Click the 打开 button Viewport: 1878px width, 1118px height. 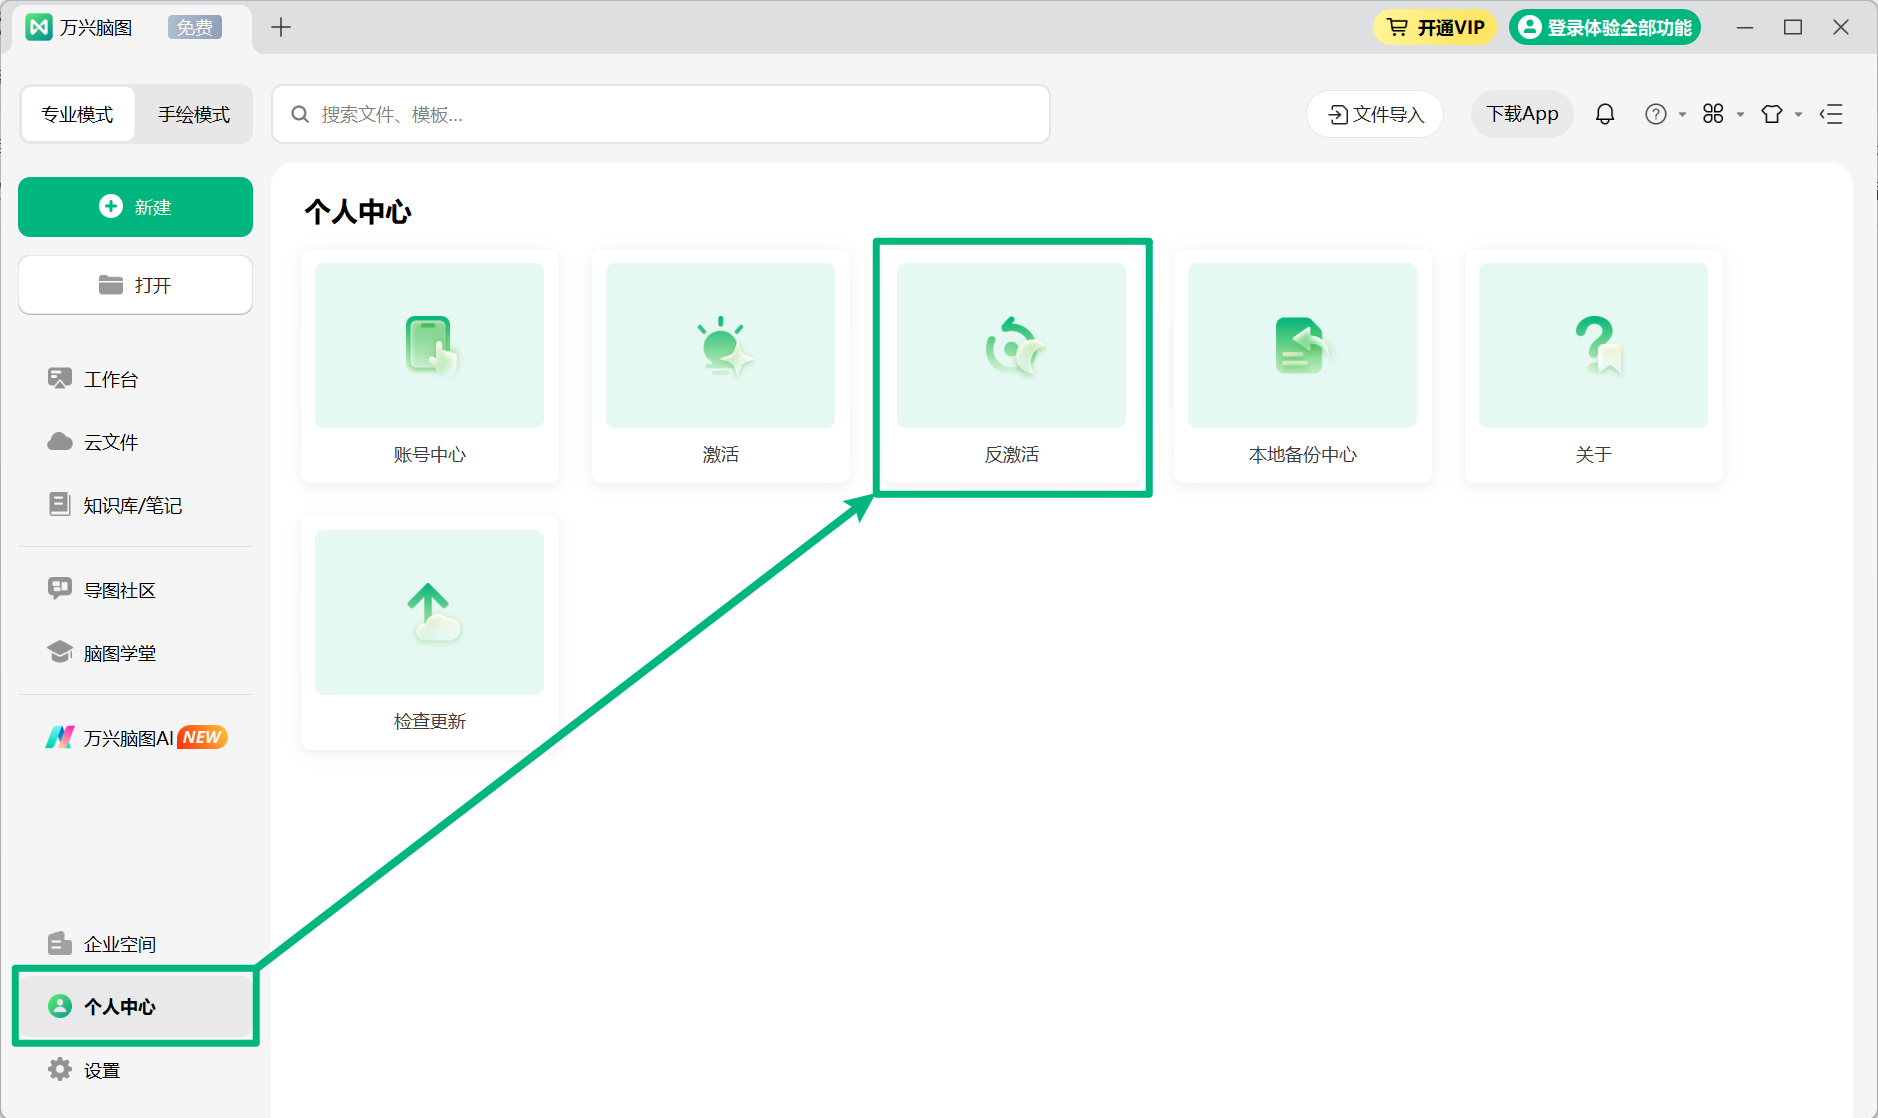[136, 285]
